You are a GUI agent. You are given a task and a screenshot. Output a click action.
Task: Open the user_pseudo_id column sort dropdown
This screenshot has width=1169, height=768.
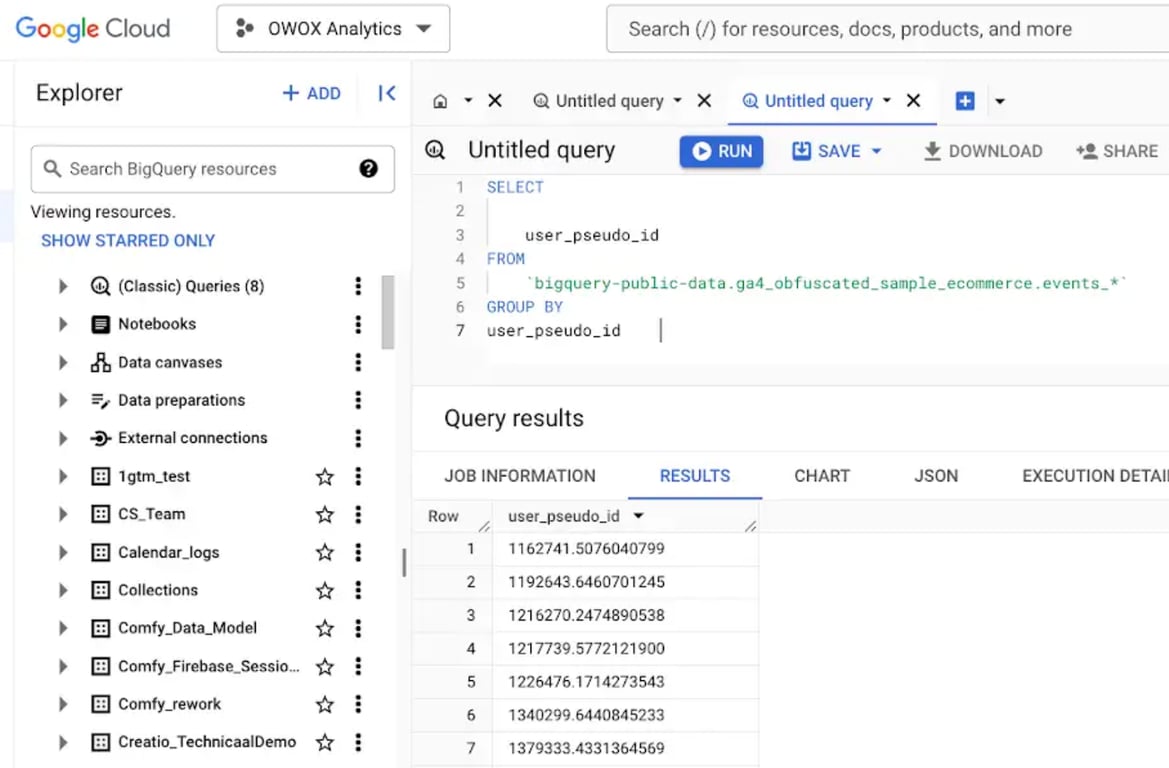point(638,516)
